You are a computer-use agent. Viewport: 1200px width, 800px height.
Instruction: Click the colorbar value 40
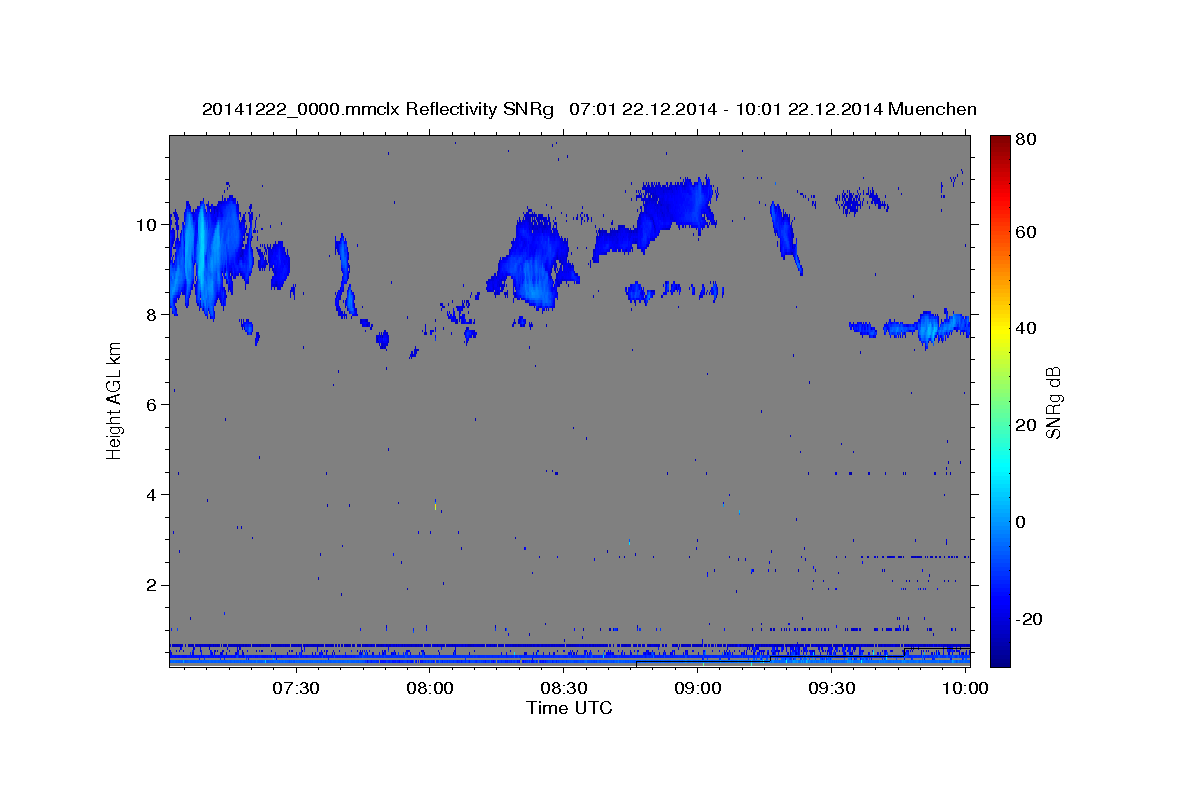pos(1025,328)
